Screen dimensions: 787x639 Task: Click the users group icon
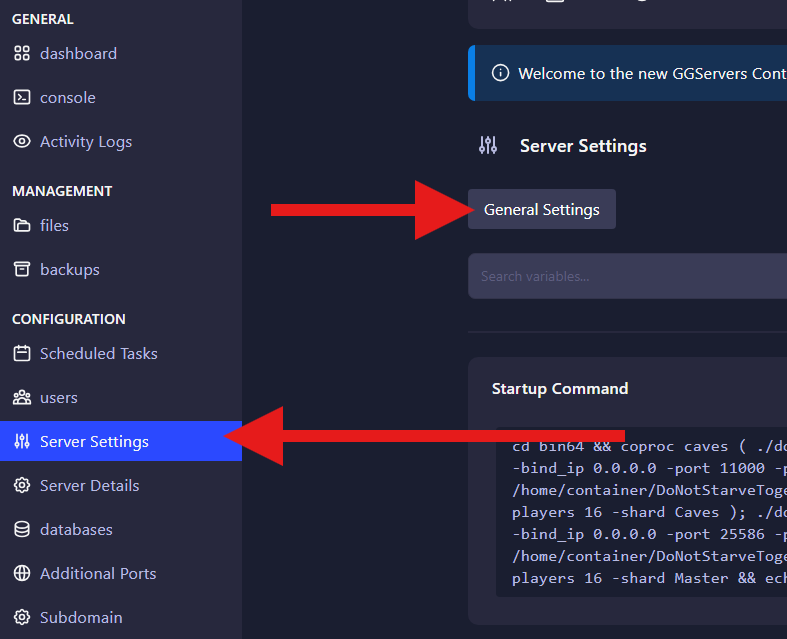point(21,398)
